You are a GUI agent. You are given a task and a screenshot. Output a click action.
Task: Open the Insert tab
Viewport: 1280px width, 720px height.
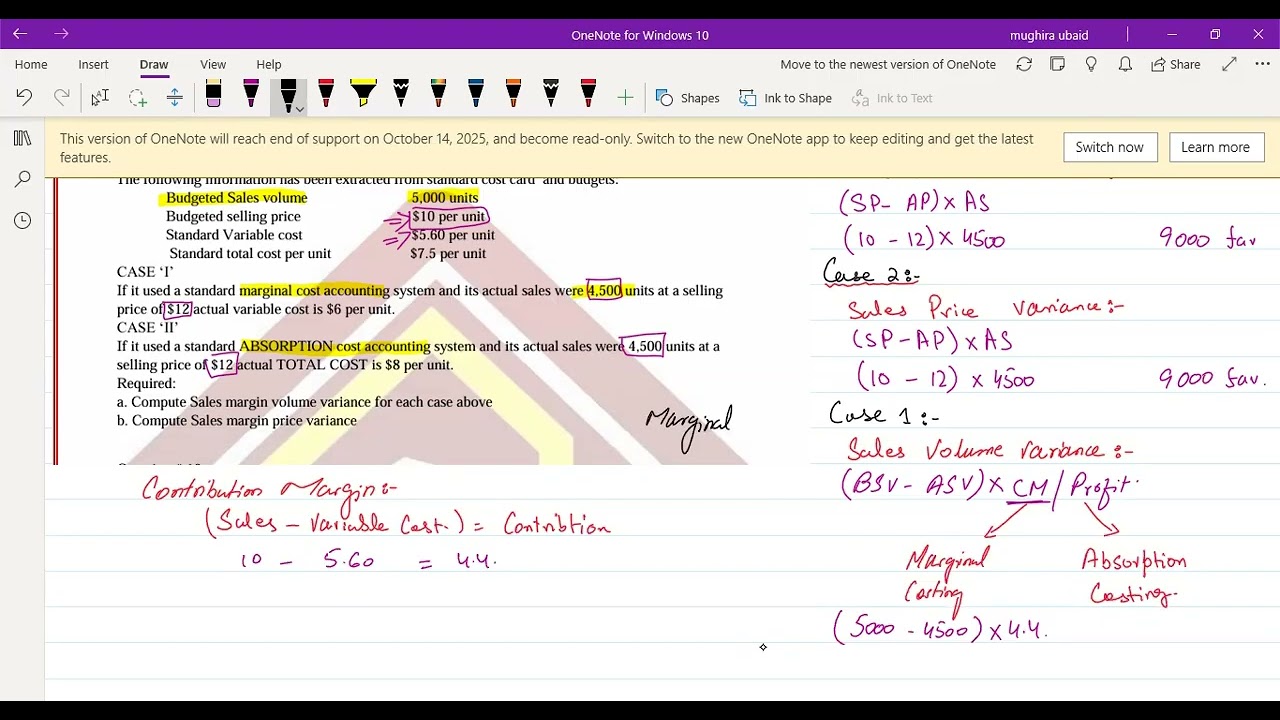[x=93, y=64]
